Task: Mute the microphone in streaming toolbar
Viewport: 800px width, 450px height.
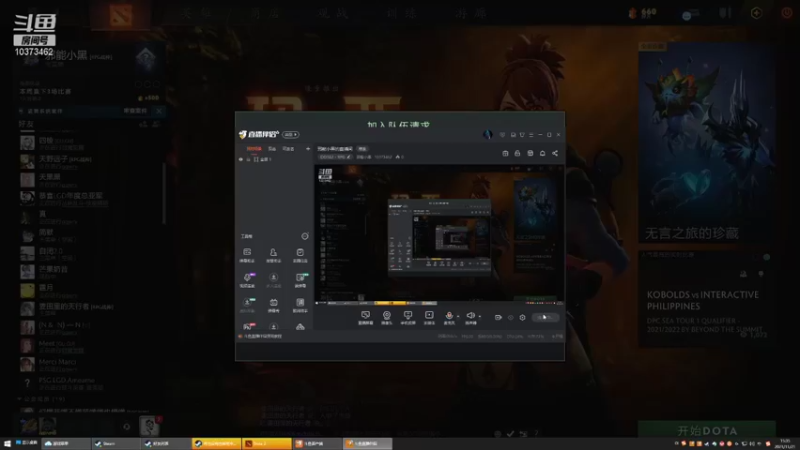Action: click(449, 317)
